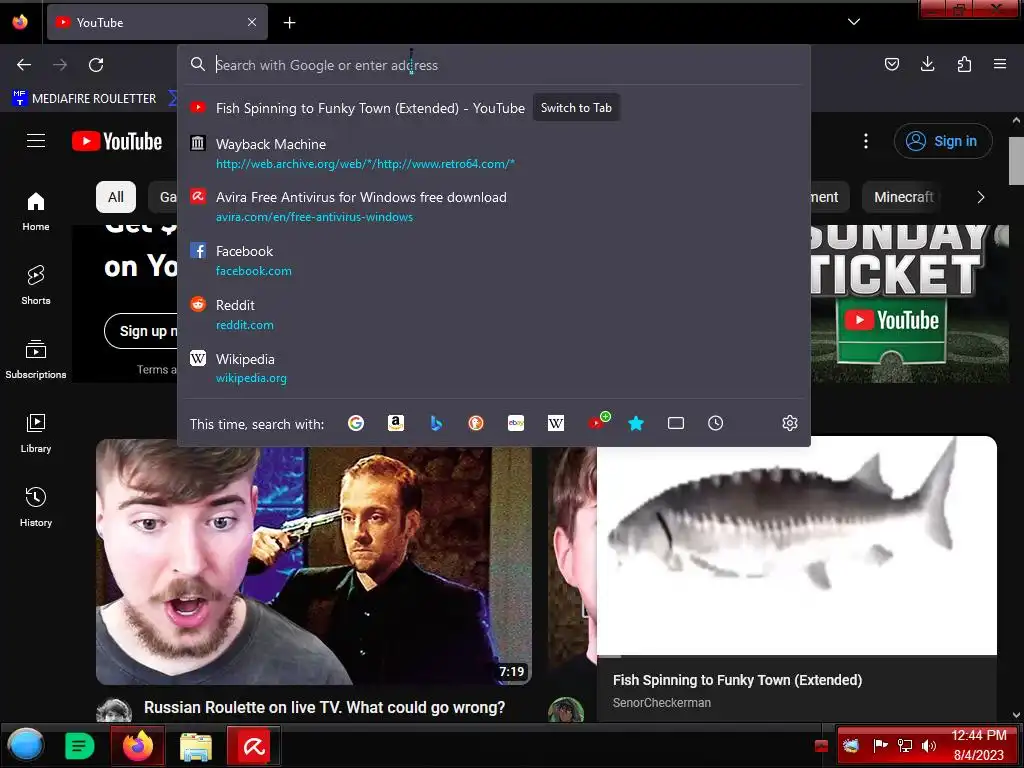The image size is (1024, 768).
Task: Add YouTube search engine icon
Action: point(598,422)
